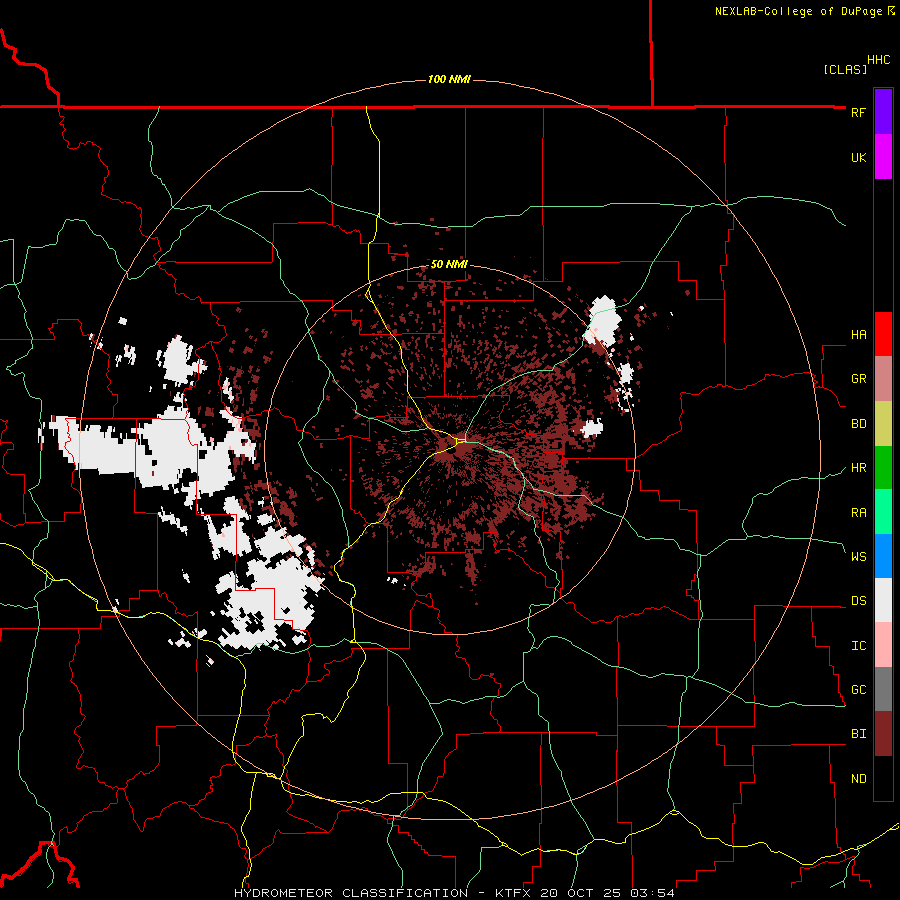Click the "UK" legend label
The height and width of the screenshot is (900, 900).
pos(858,157)
